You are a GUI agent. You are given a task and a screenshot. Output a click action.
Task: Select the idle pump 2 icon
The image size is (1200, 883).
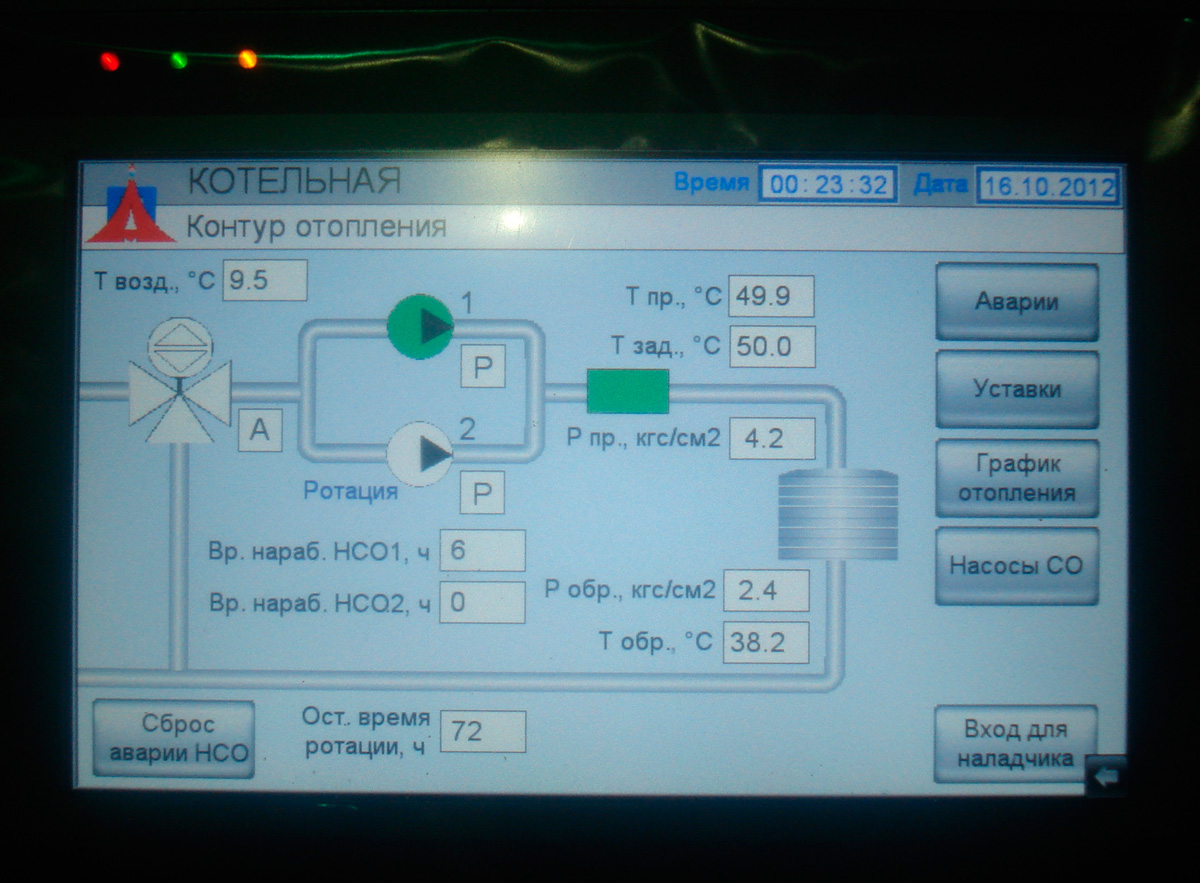[420, 454]
